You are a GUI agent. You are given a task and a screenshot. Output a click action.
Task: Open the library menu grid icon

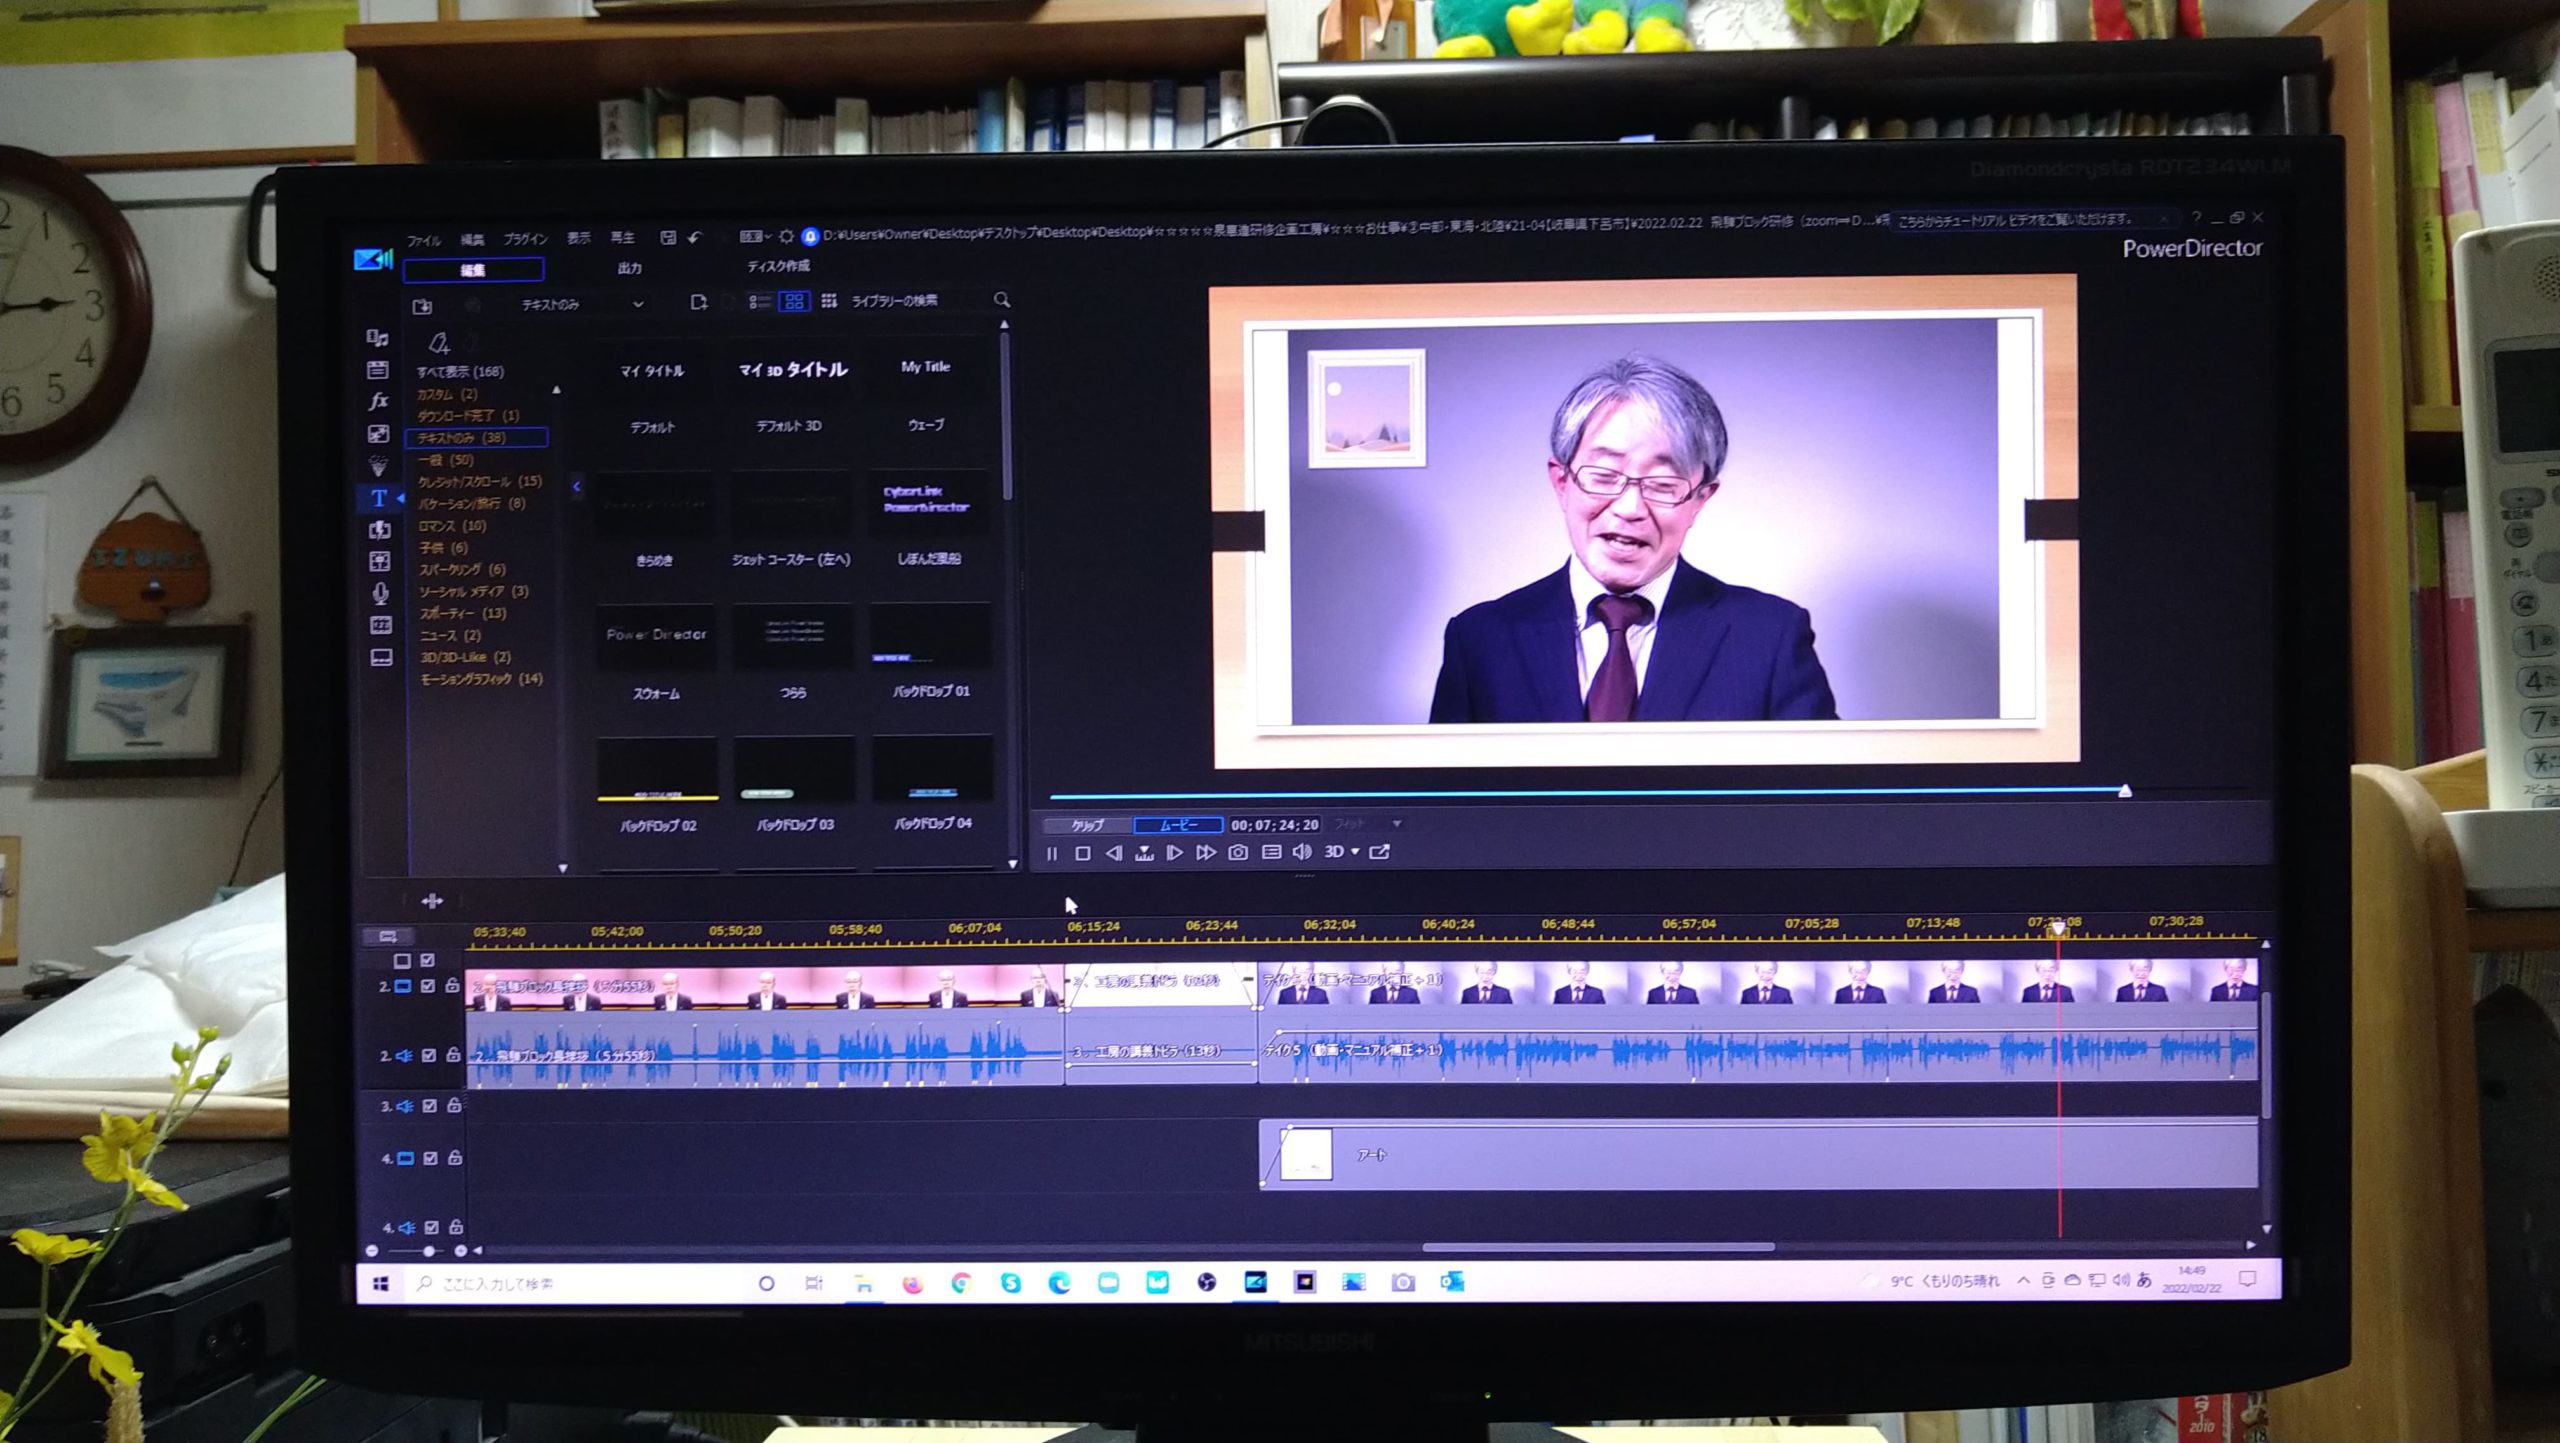point(829,300)
